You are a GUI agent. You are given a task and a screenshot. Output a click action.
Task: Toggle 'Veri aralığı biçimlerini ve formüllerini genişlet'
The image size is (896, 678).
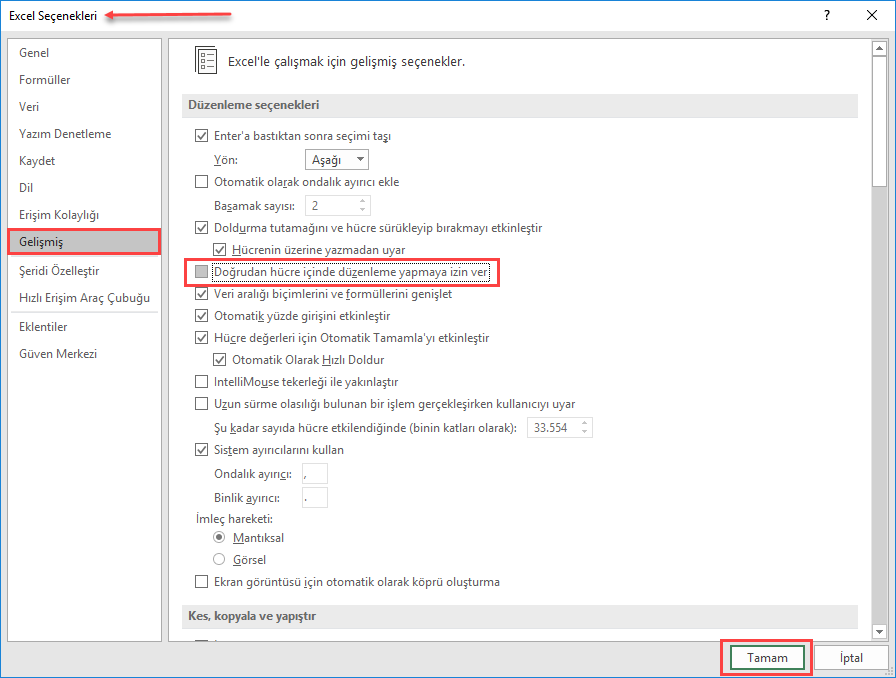click(201, 294)
